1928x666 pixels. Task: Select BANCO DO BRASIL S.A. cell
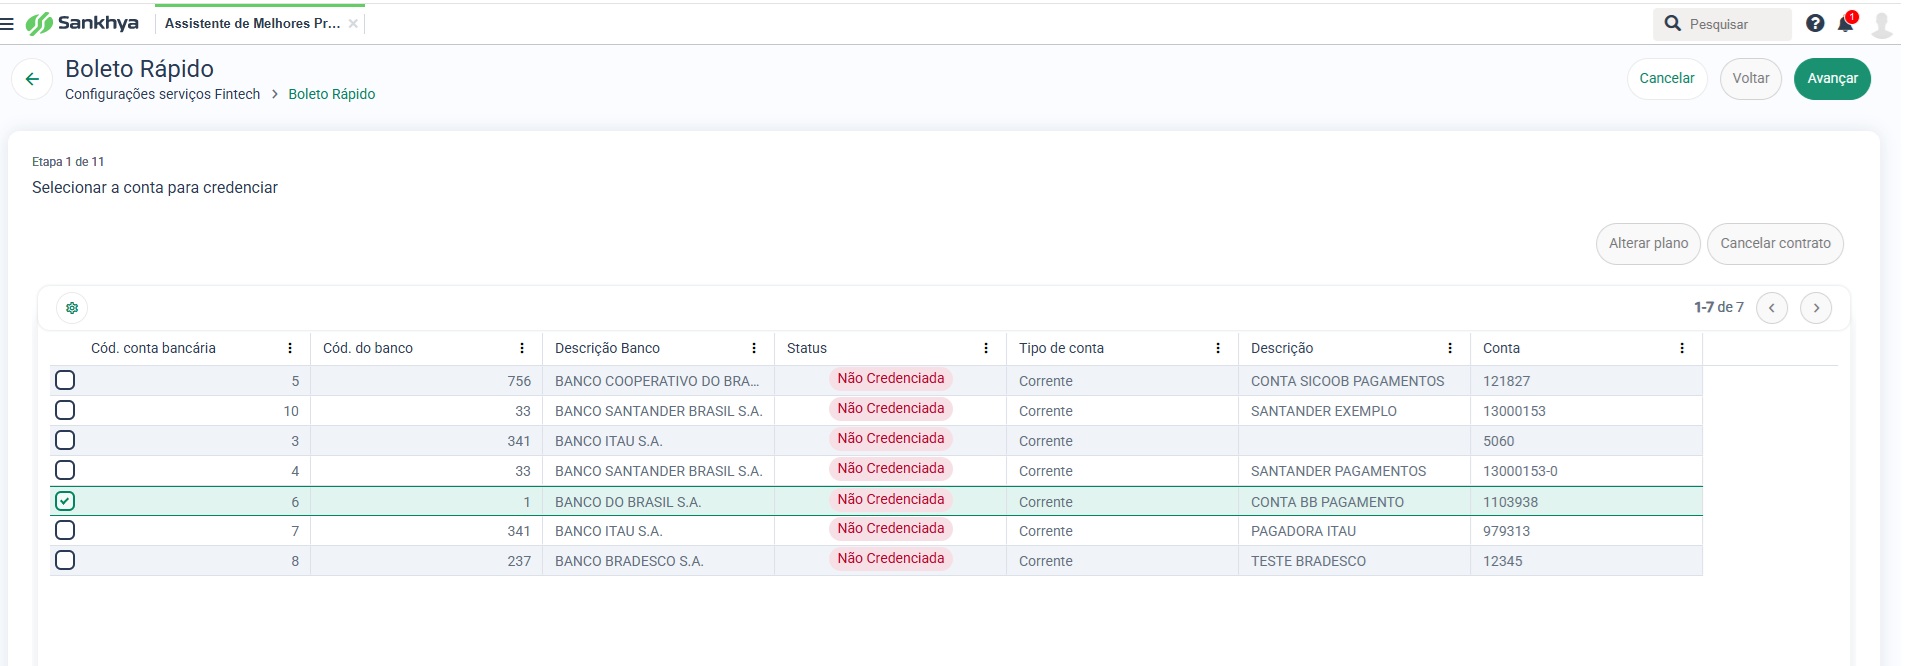point(658,502)
